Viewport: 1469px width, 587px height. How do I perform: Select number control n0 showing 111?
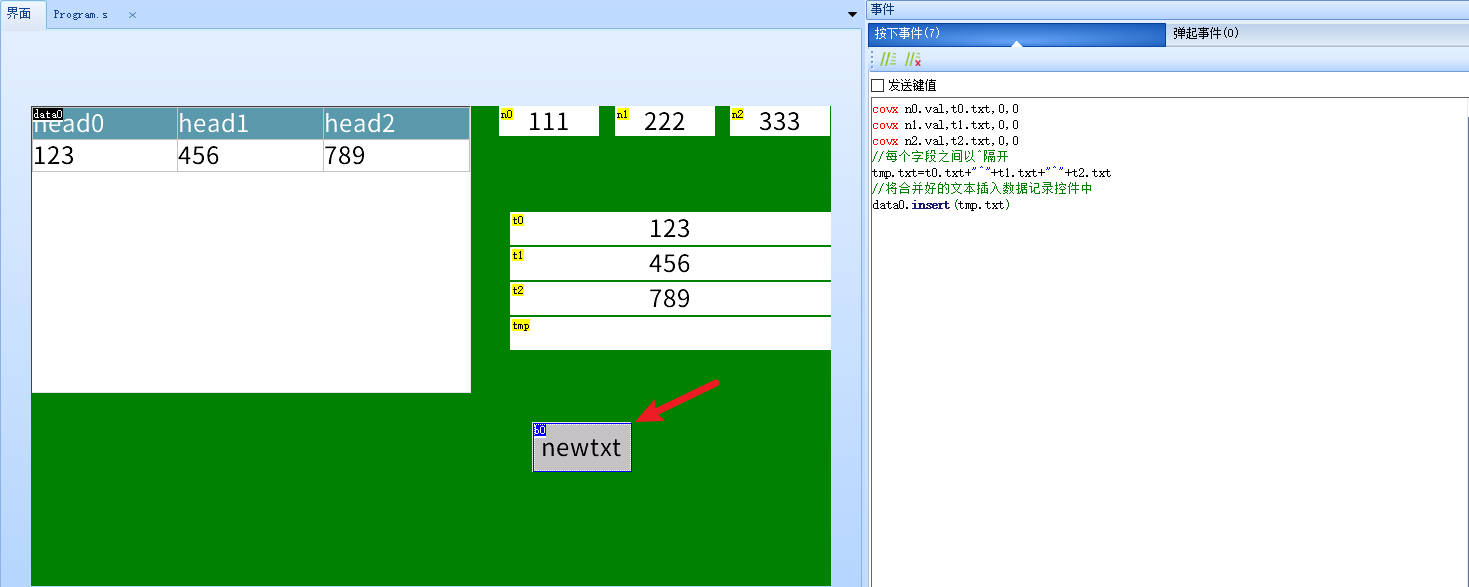coord(548,121)
